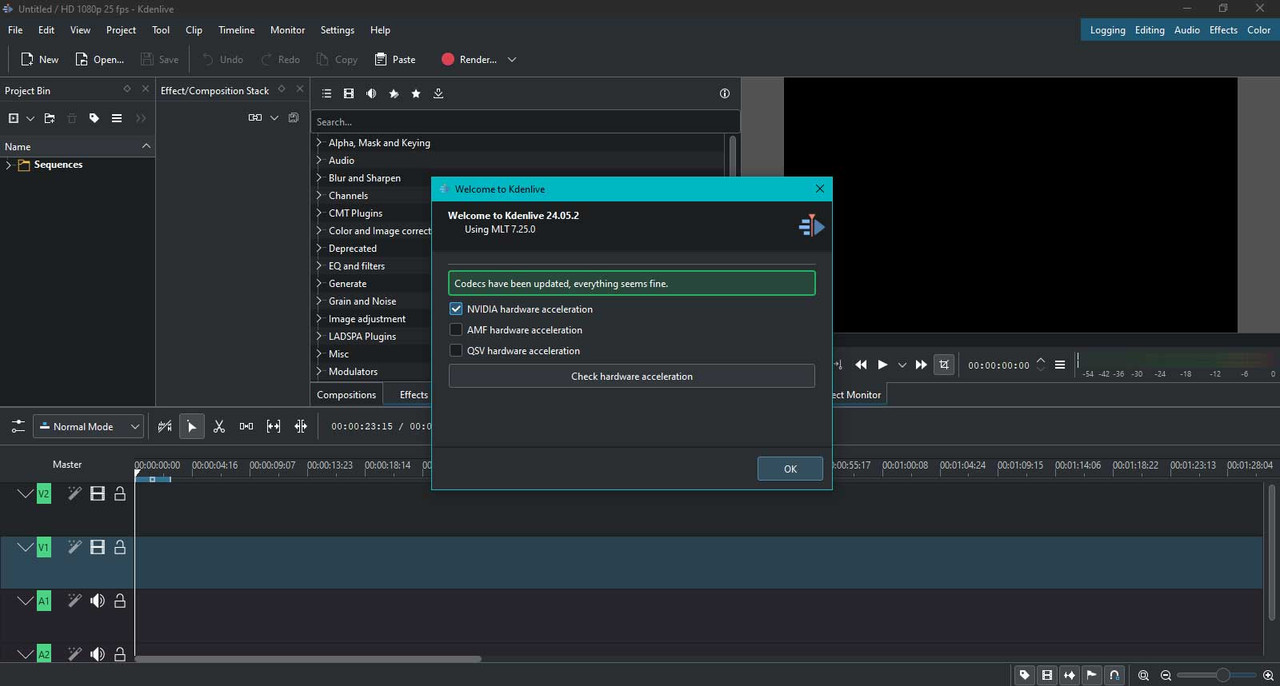Show audio effects filter (speaker icon)
1280x686 pixels.
click(x=371, y=93)
